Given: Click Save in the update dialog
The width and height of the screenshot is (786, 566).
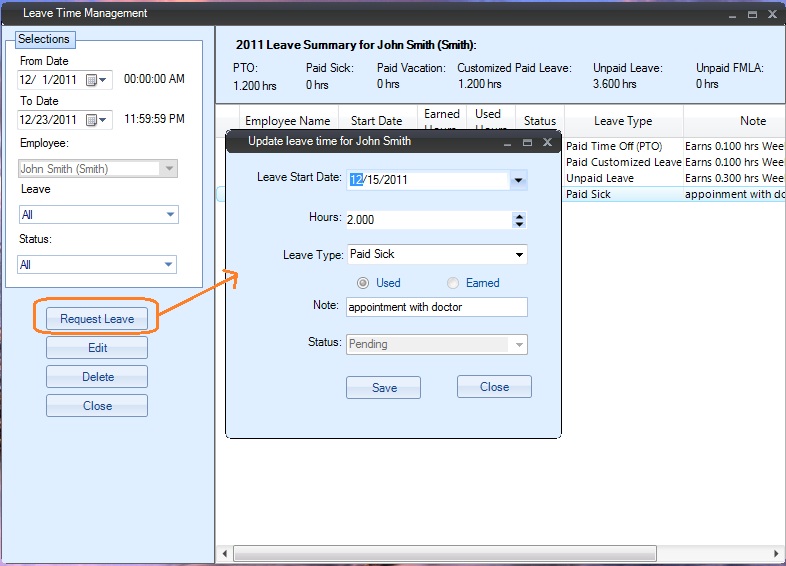Looking at the screenshot, I should coord(383,388).
